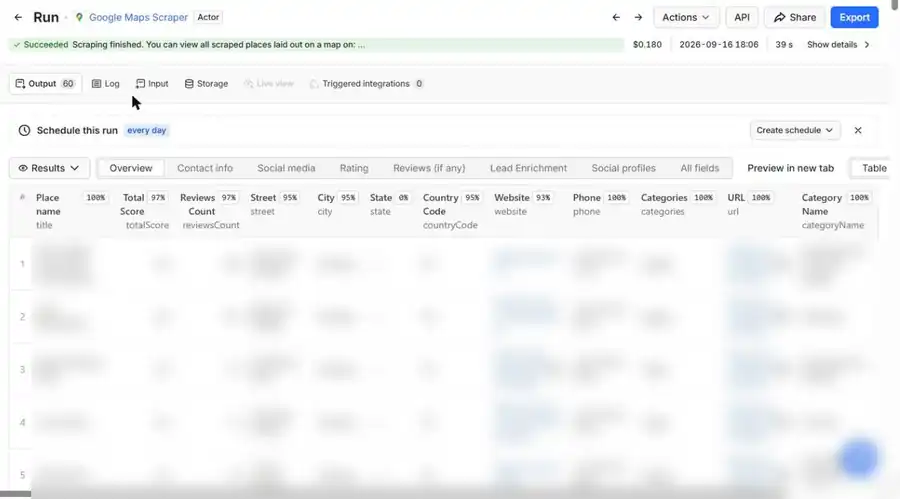Open the Live view tab
The width and height of the screenshot is (900, 499).
click(x=269, y=83)
